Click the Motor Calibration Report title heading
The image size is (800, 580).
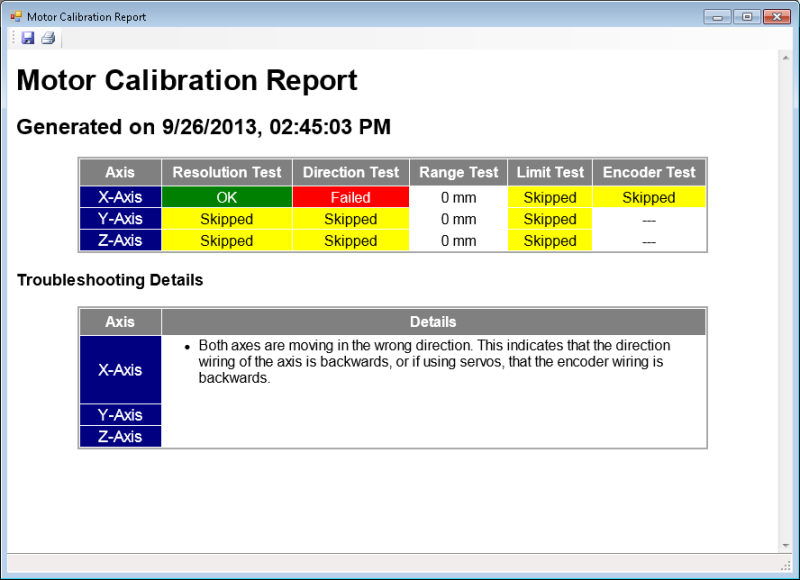point(185,80)
